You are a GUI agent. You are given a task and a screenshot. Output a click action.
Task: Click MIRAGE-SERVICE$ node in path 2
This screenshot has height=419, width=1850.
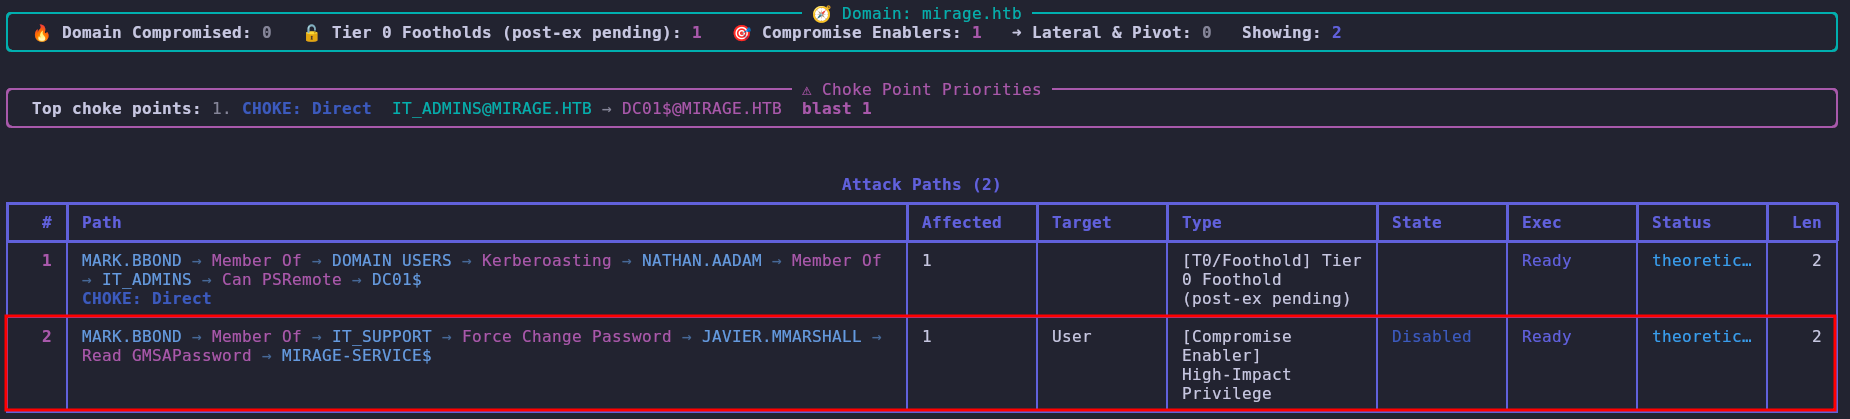356,356
